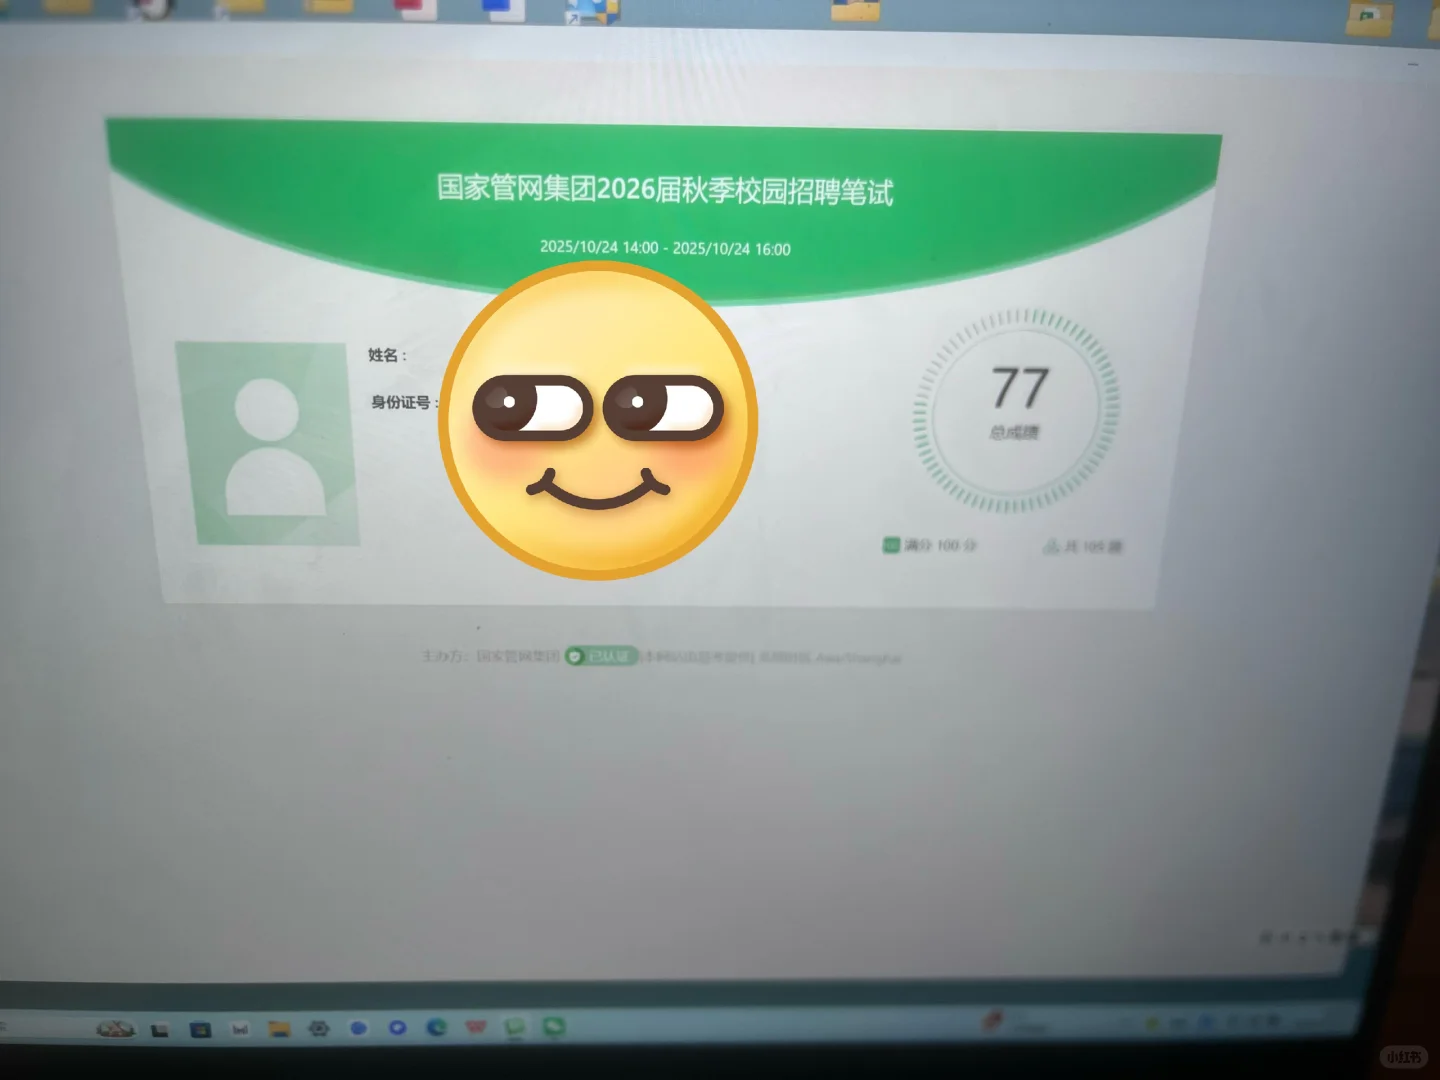Click the exam time 2025/10/24 14:00 - 16:00

pyautogui.click(x=665, y=247)
